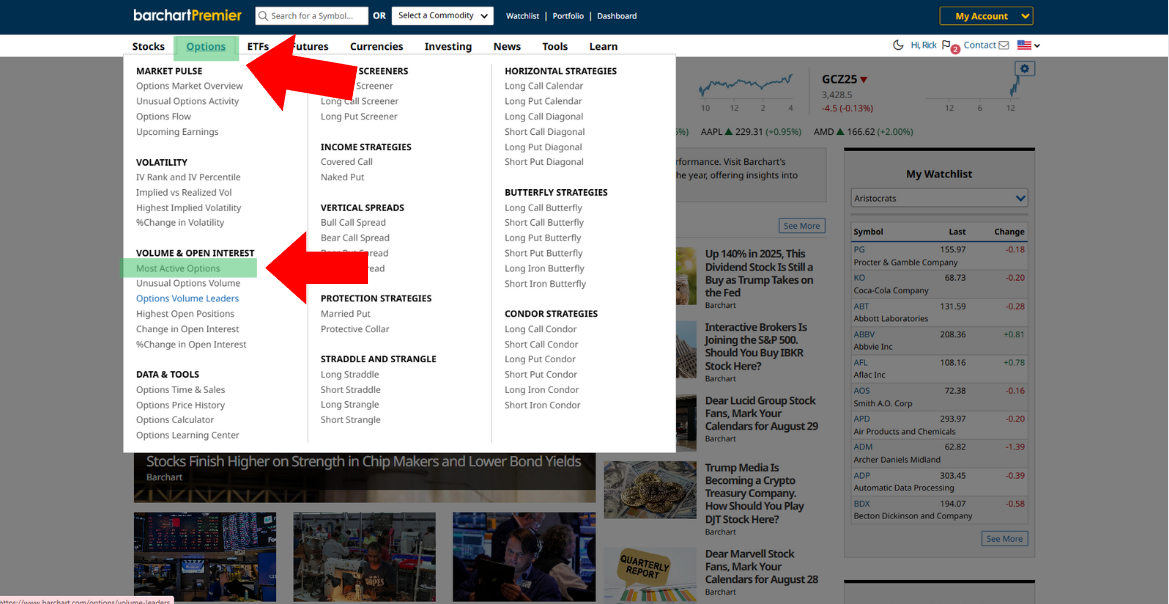Select Long Iron Butterfly
Viewport: 1169px width, 604px height.
tap(544, 268)
